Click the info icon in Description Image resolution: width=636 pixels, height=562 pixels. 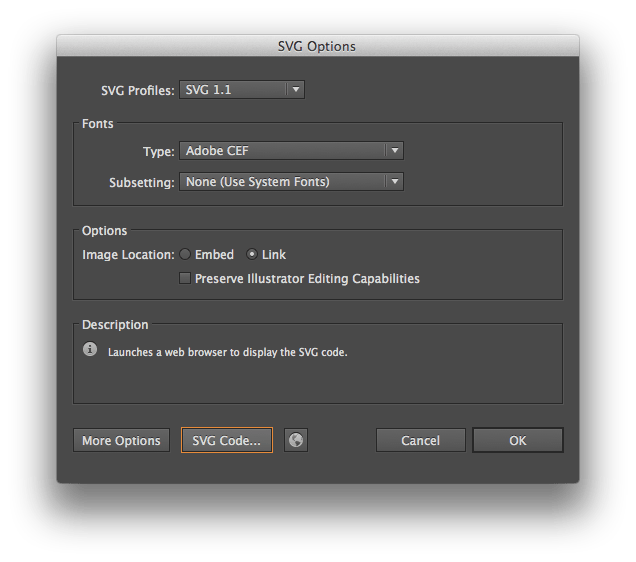(x=90, y=350)
